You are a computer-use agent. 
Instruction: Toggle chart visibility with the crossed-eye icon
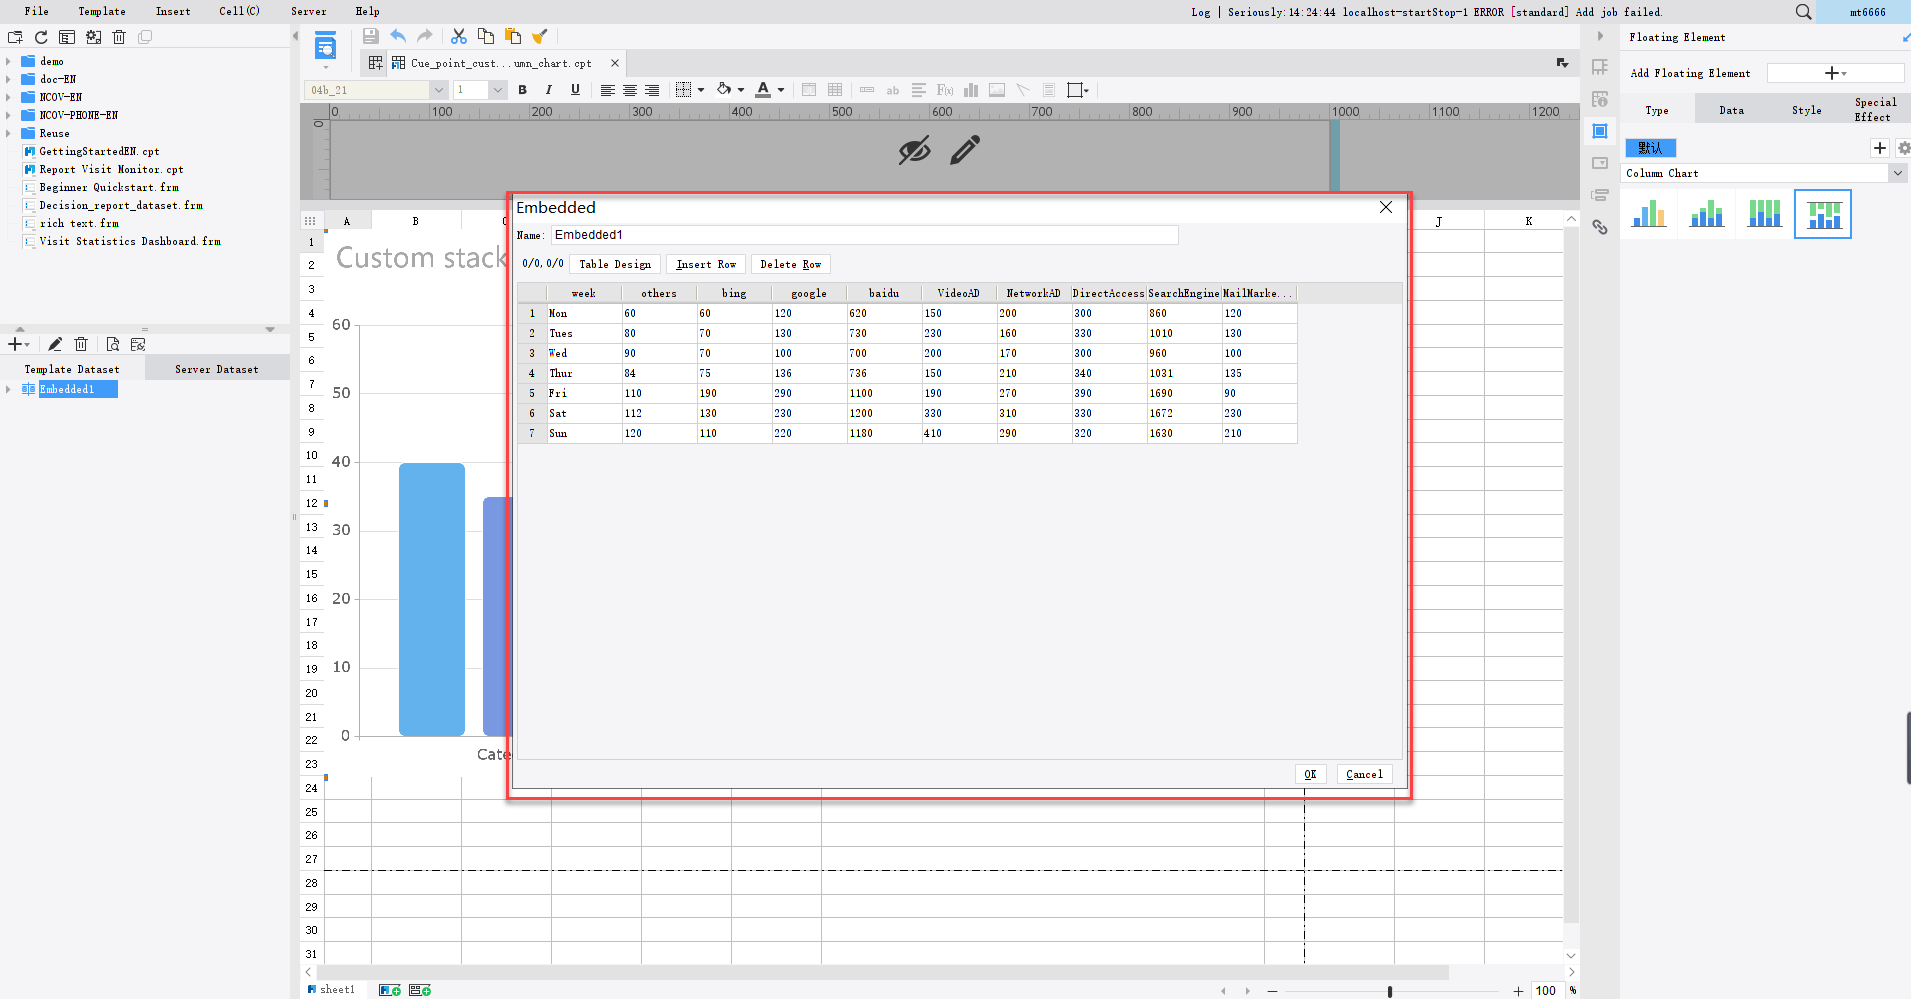click(x=914, y=151)
